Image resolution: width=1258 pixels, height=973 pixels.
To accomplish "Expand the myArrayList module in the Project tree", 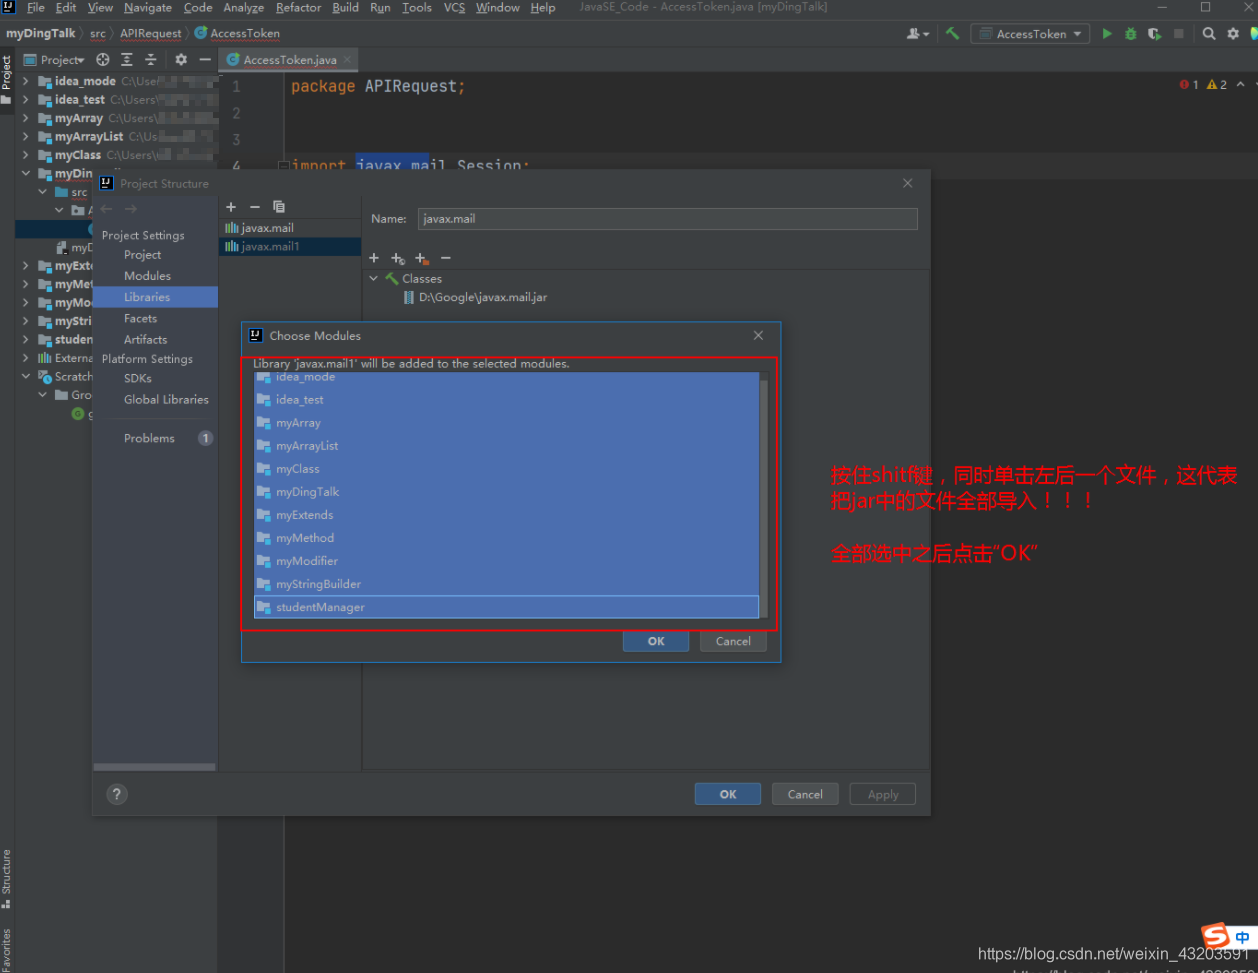I will (26, 137).
